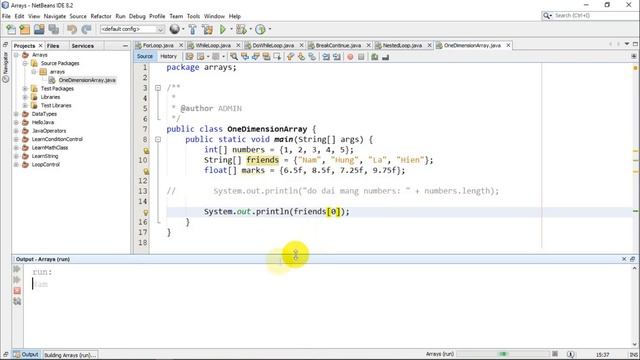Collapse the Source Packages node
640x360 pixels.
[x=25, y=63]
